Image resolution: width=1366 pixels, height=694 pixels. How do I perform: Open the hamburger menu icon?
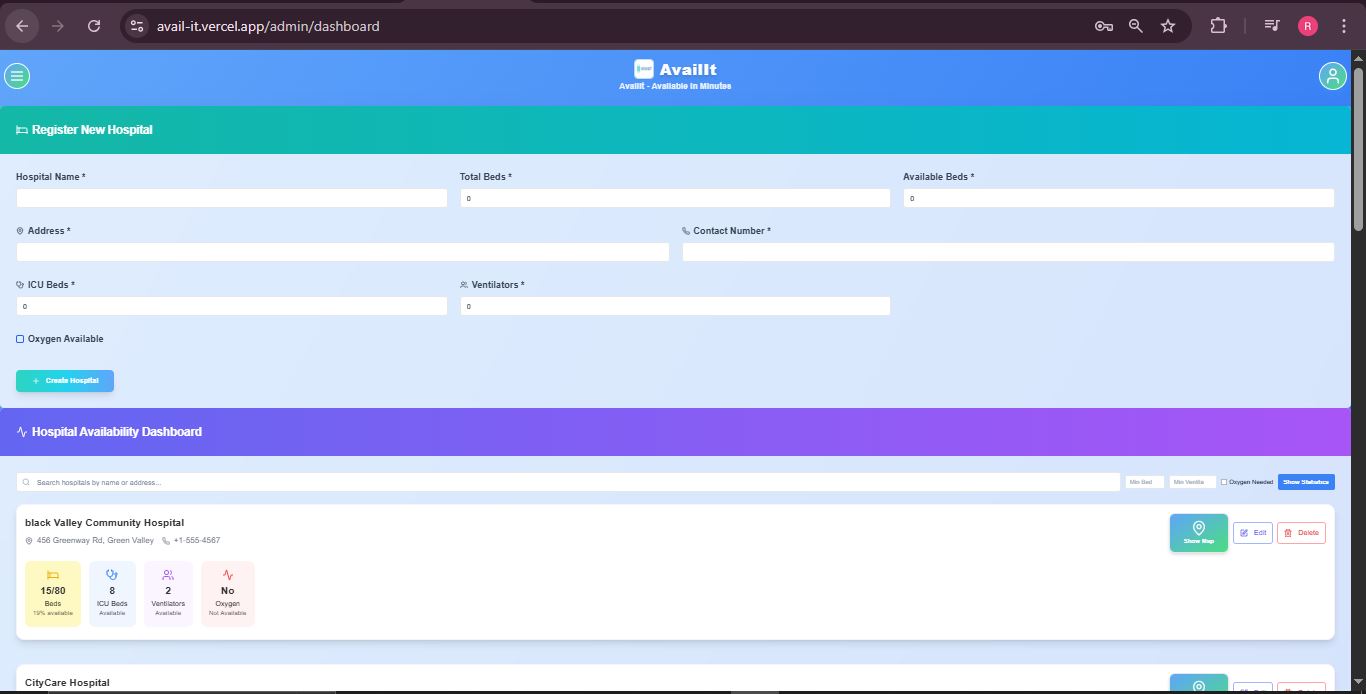17,76
